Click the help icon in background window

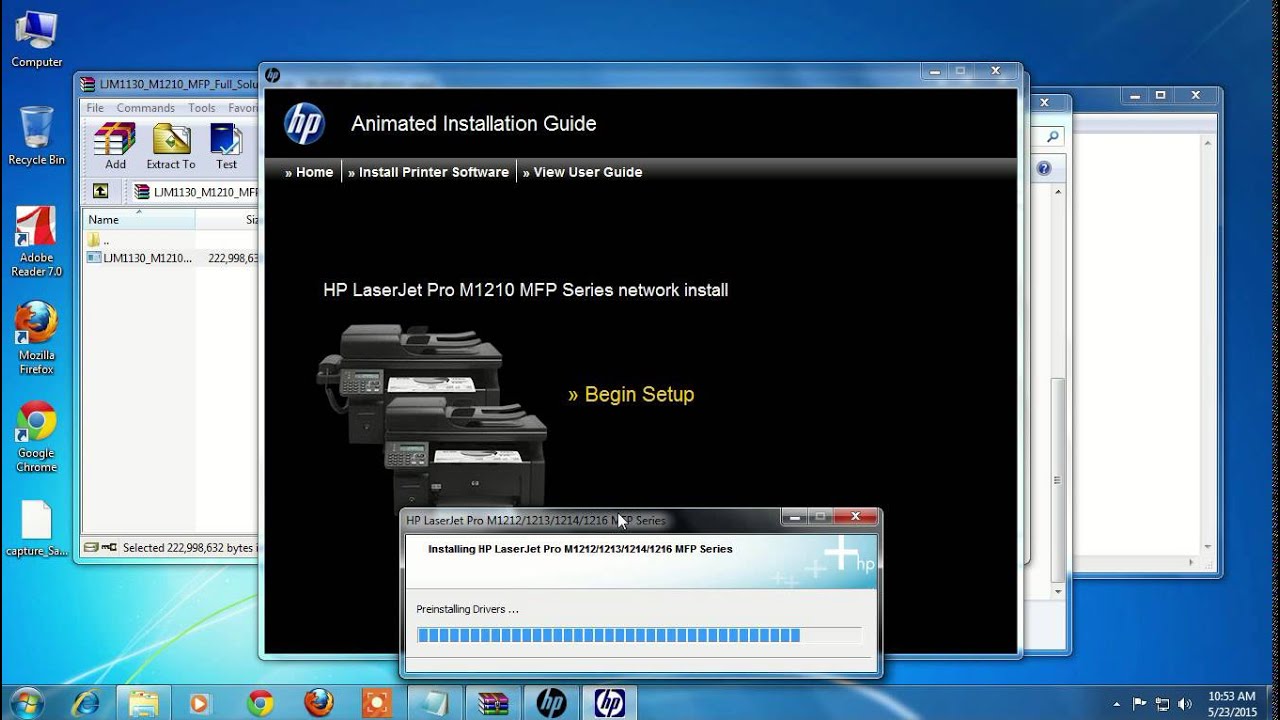click(x=1044, y=168)
